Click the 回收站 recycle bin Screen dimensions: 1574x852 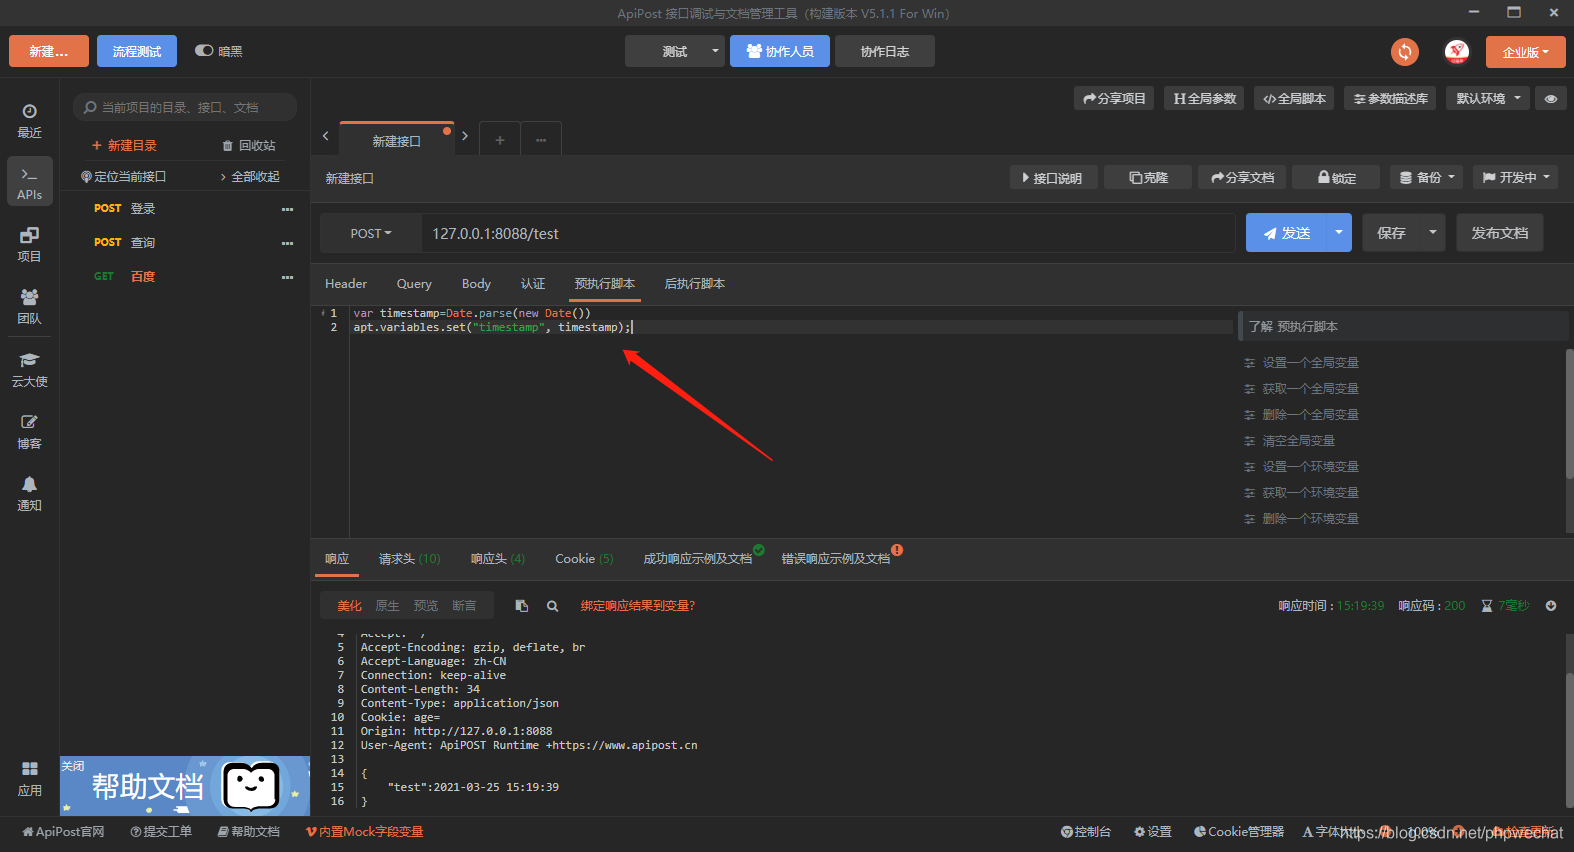[249, 145]
